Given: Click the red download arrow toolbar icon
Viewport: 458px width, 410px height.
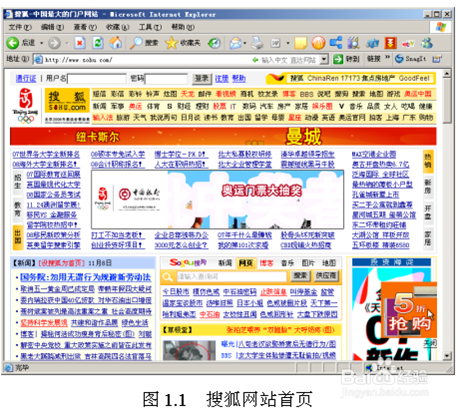Looking at the screenshot, I should [390, 43].
